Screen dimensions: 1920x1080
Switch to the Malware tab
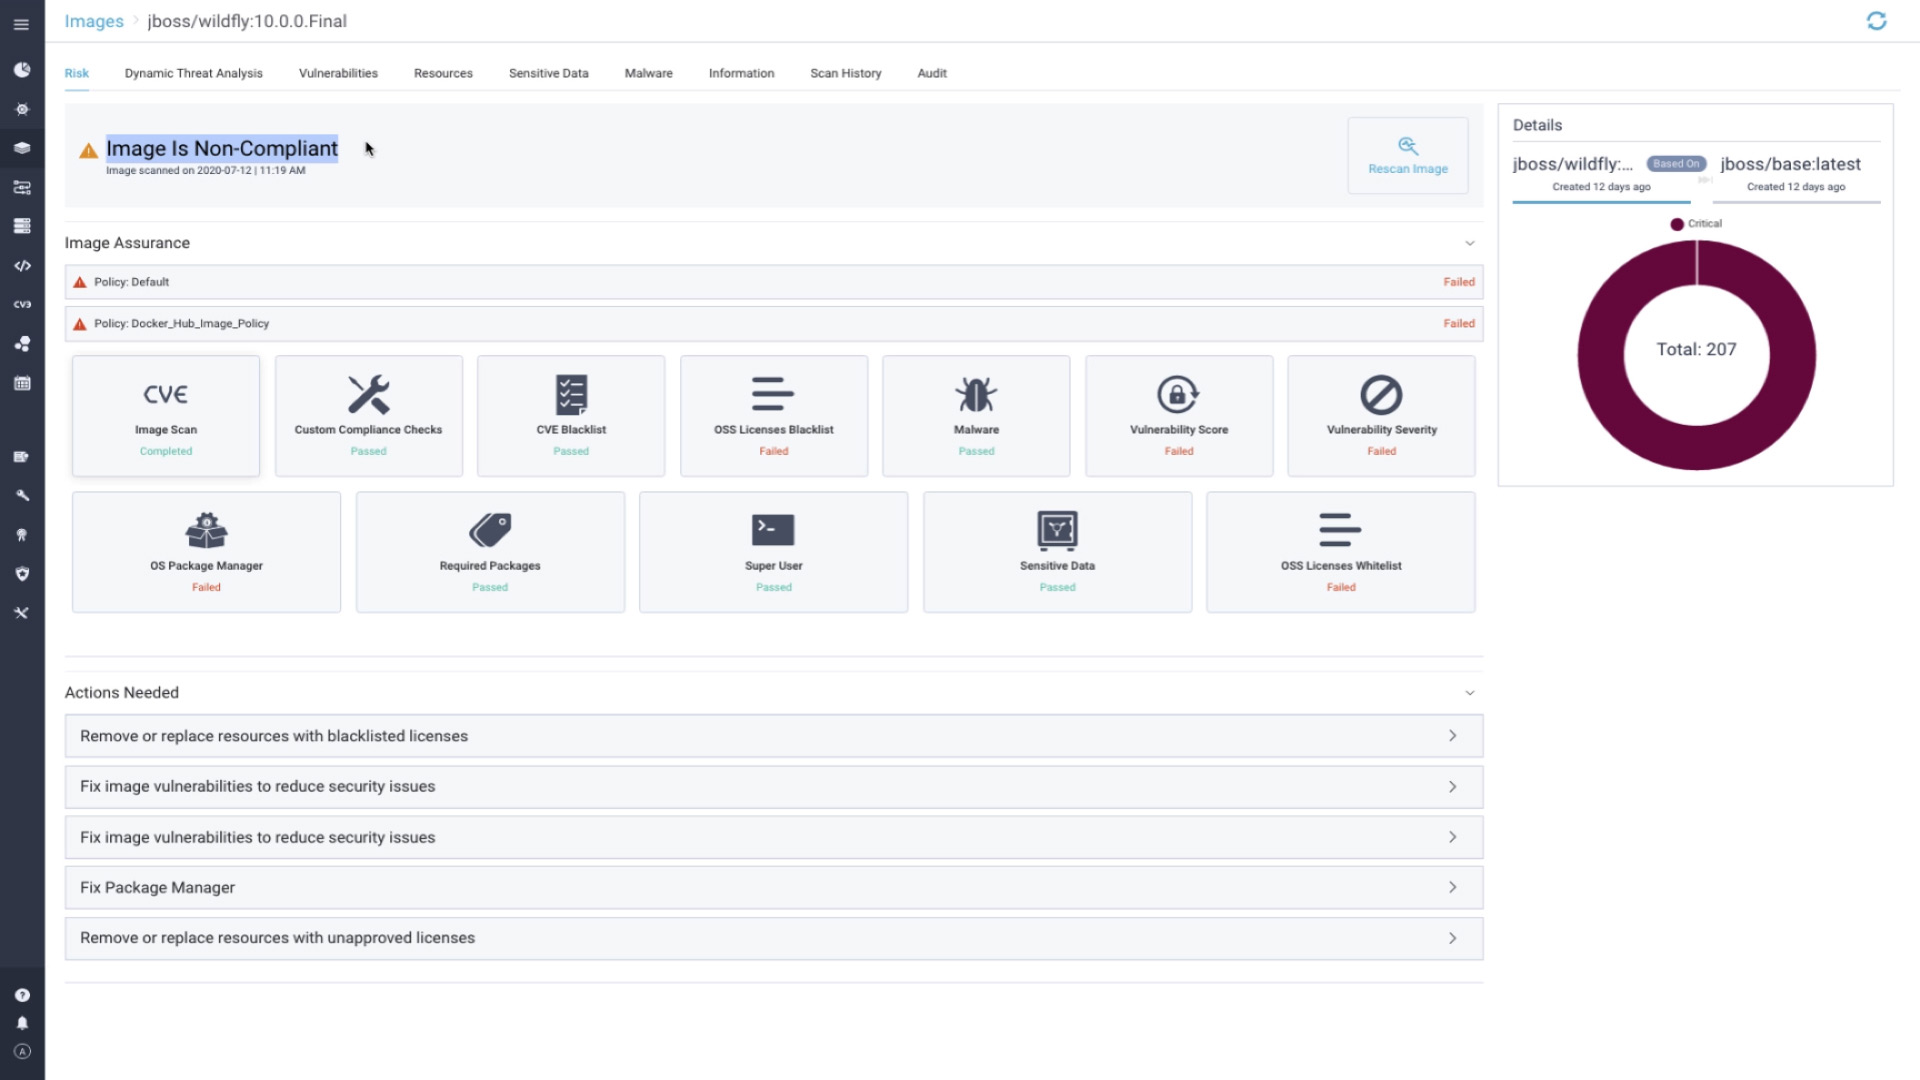click(649, 73)
